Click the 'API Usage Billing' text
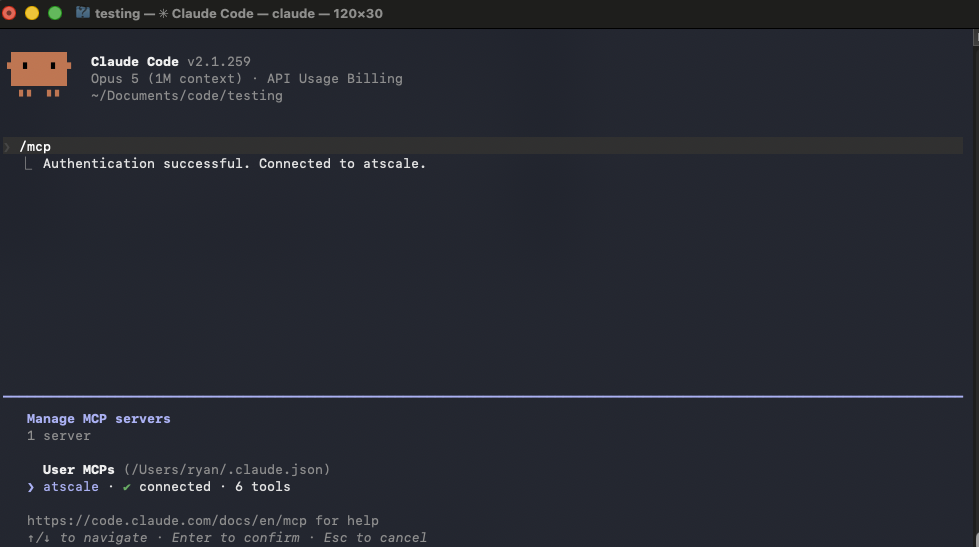Viewport: 979px width, 547px height. pyautogui.click(x=335, y=79)
